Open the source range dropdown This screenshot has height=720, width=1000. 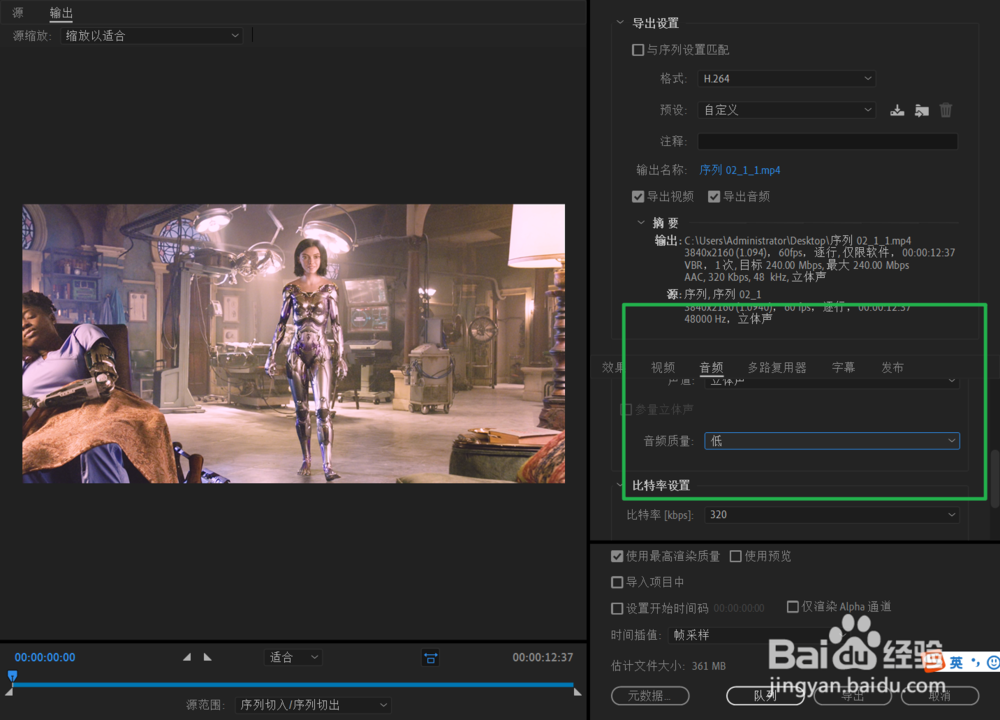pyautogui.click(x=312, y=705)
